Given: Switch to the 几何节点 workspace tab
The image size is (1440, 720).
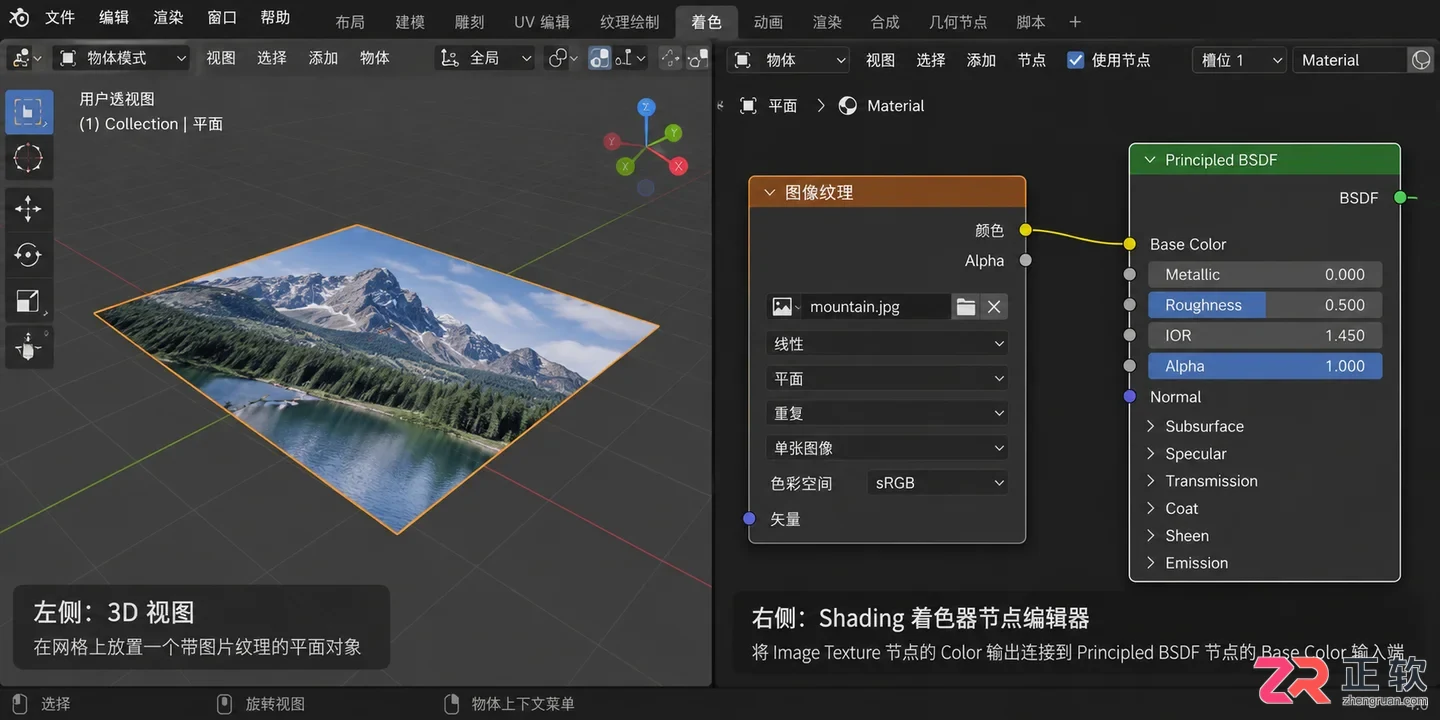Looking at the screenshot, I should click(x=958, y=22).
